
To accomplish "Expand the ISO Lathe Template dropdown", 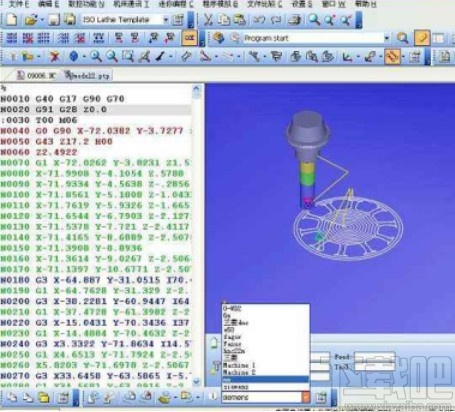I will coord(166,20).
